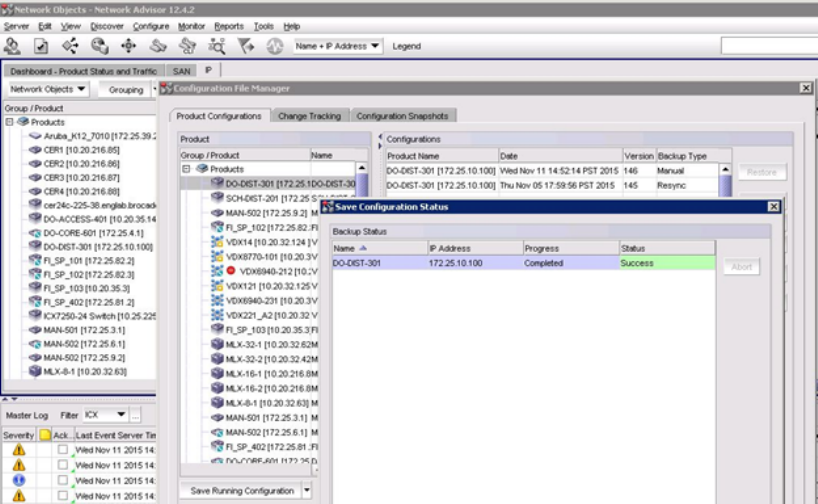Image resolution: width=818 pixels, height=504 pixels.
Task: Click the magnifier search toolbar icon
Action: point(216,46)
